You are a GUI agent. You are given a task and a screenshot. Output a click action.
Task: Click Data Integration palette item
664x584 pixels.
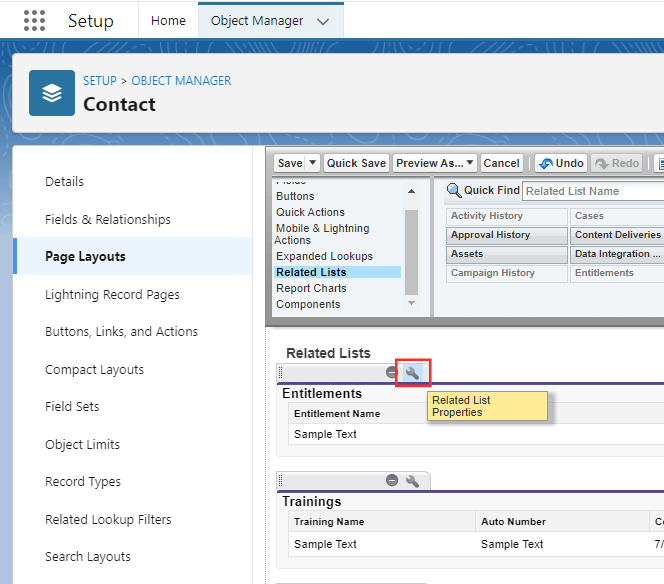point(617,254)
